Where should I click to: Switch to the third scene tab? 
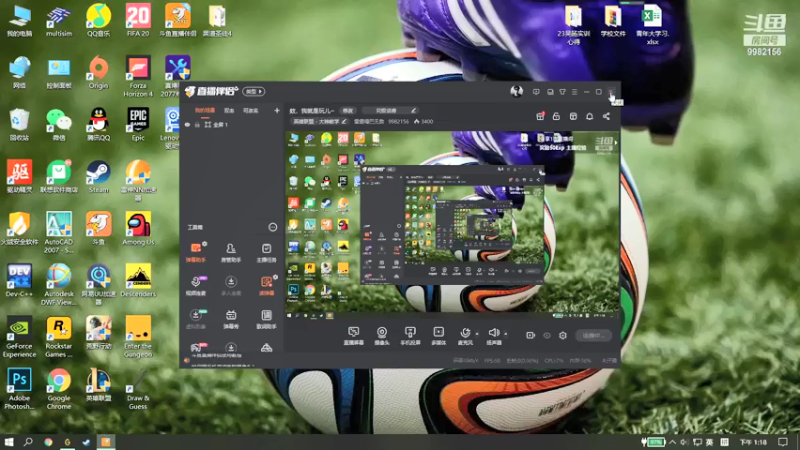[x=251, y=110]
